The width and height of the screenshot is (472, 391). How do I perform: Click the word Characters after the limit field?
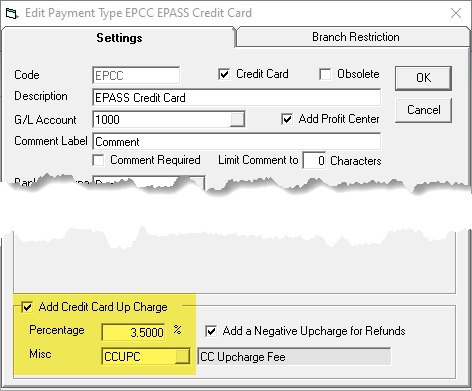click(356, 161)
